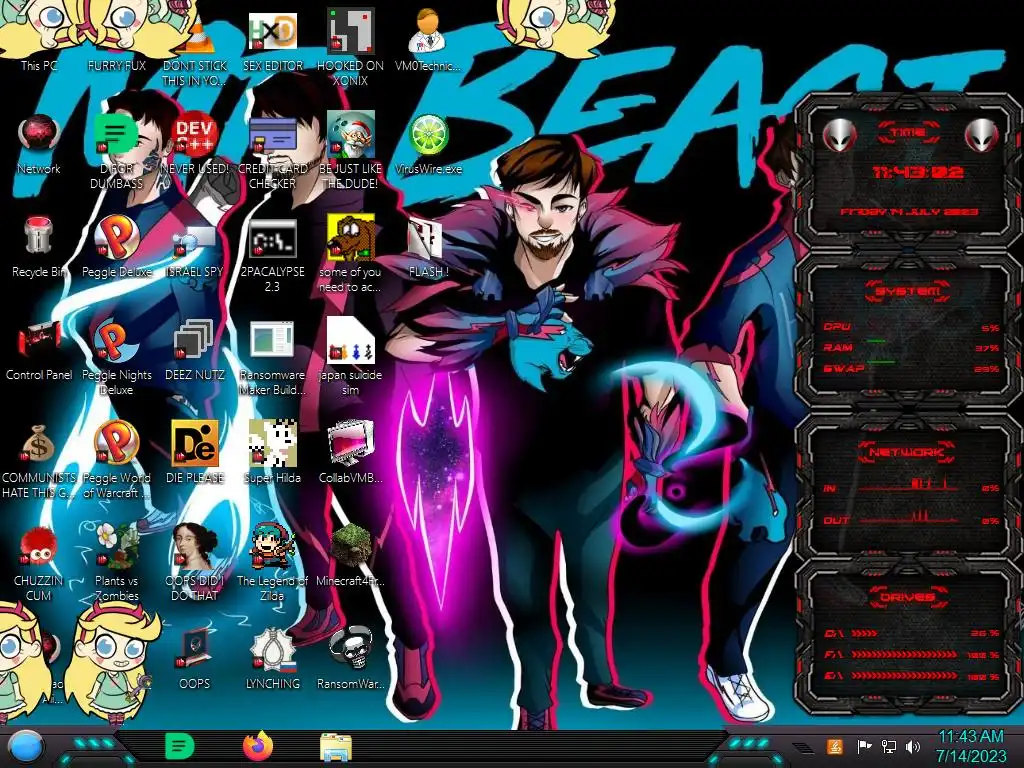This screenshot has height=768, width=1024.
Task: Open the portrait icon 'OOPS DID I DO THAT'
Action: coord(195,563)
